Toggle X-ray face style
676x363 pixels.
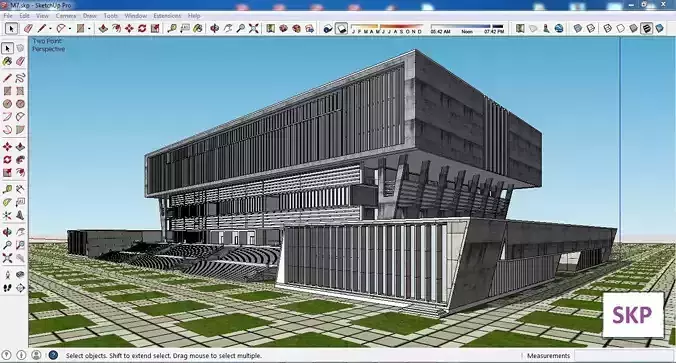578,28
